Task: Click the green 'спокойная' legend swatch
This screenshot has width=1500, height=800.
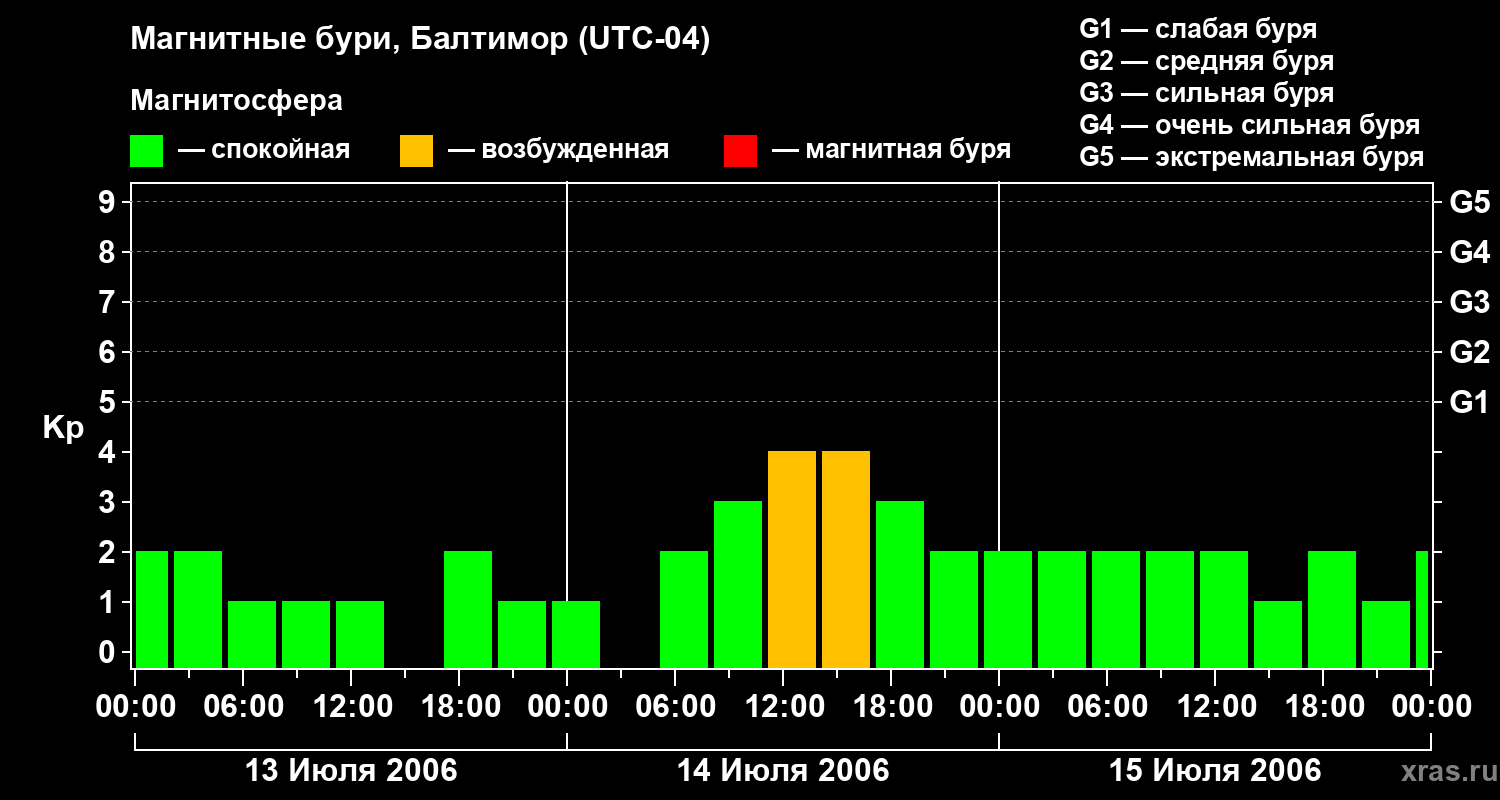Action: [147, 151]
